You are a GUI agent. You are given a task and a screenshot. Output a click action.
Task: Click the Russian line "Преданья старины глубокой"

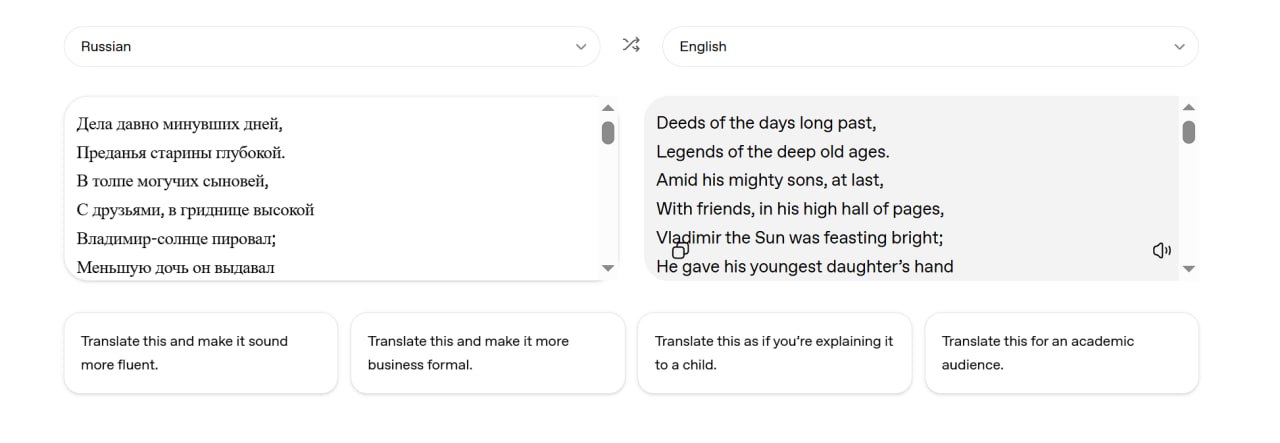pyautogui.click(x=181, y=153)
